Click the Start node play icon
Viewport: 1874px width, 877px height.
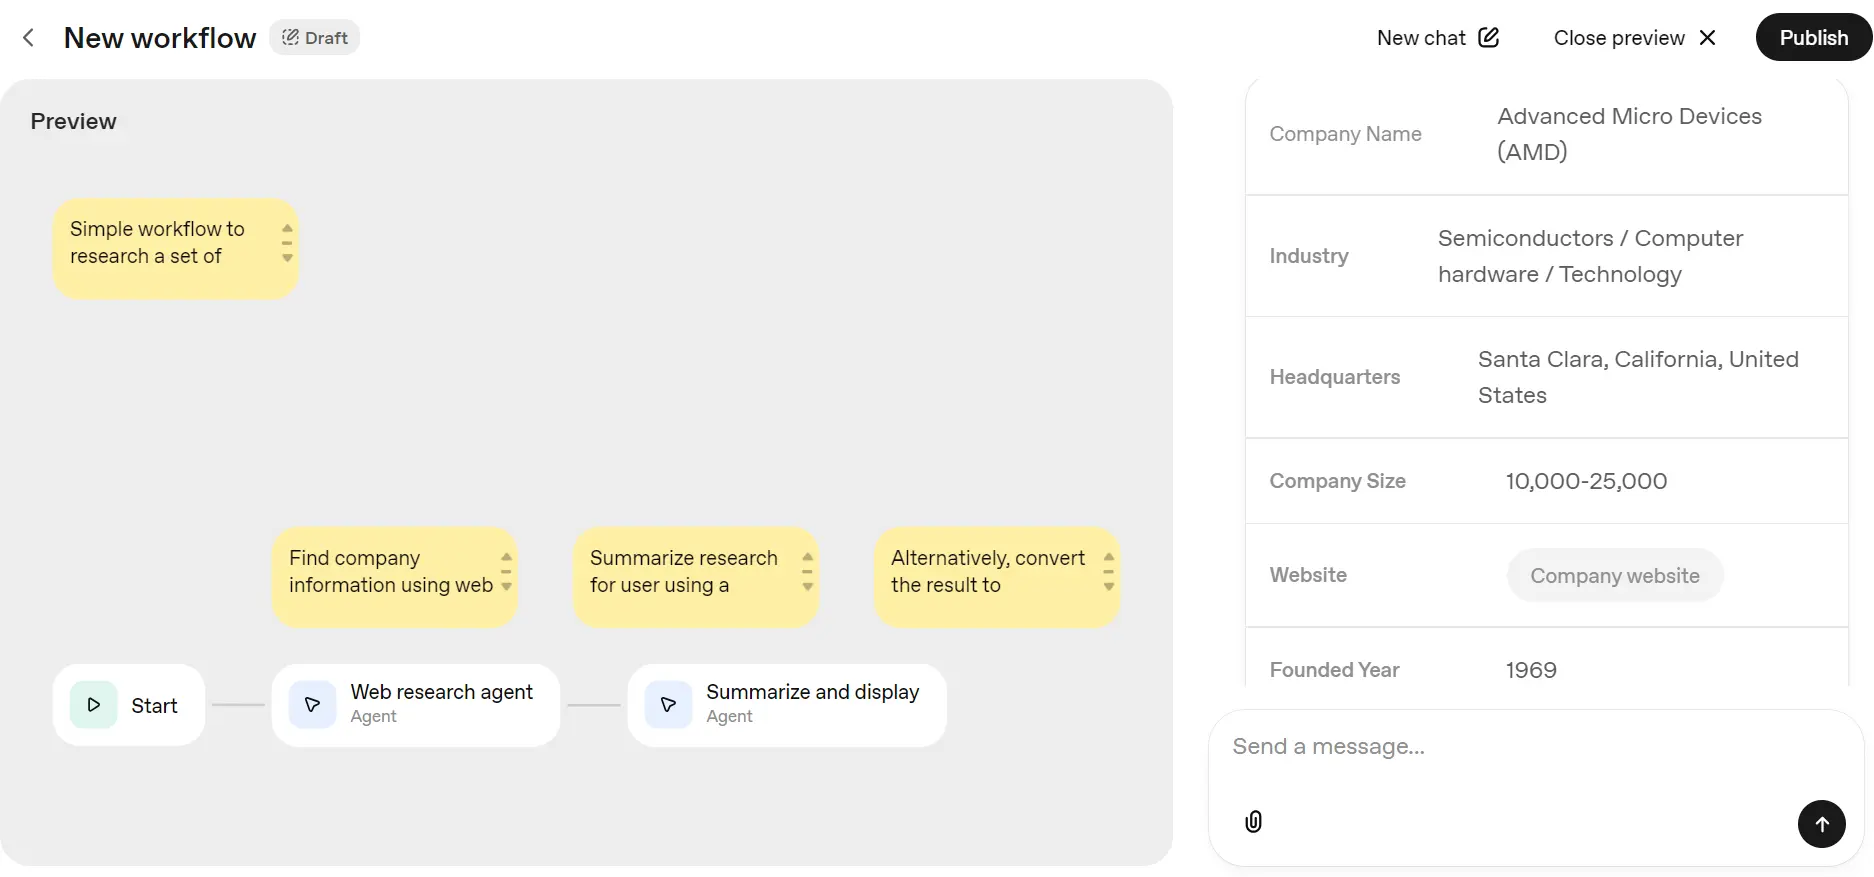93,705
